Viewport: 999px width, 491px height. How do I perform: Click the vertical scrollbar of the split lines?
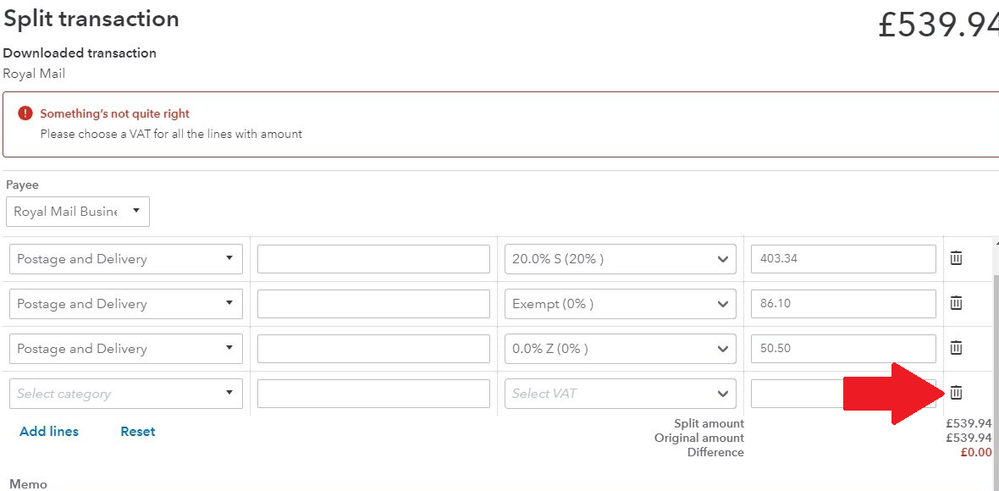pos(994,330)
